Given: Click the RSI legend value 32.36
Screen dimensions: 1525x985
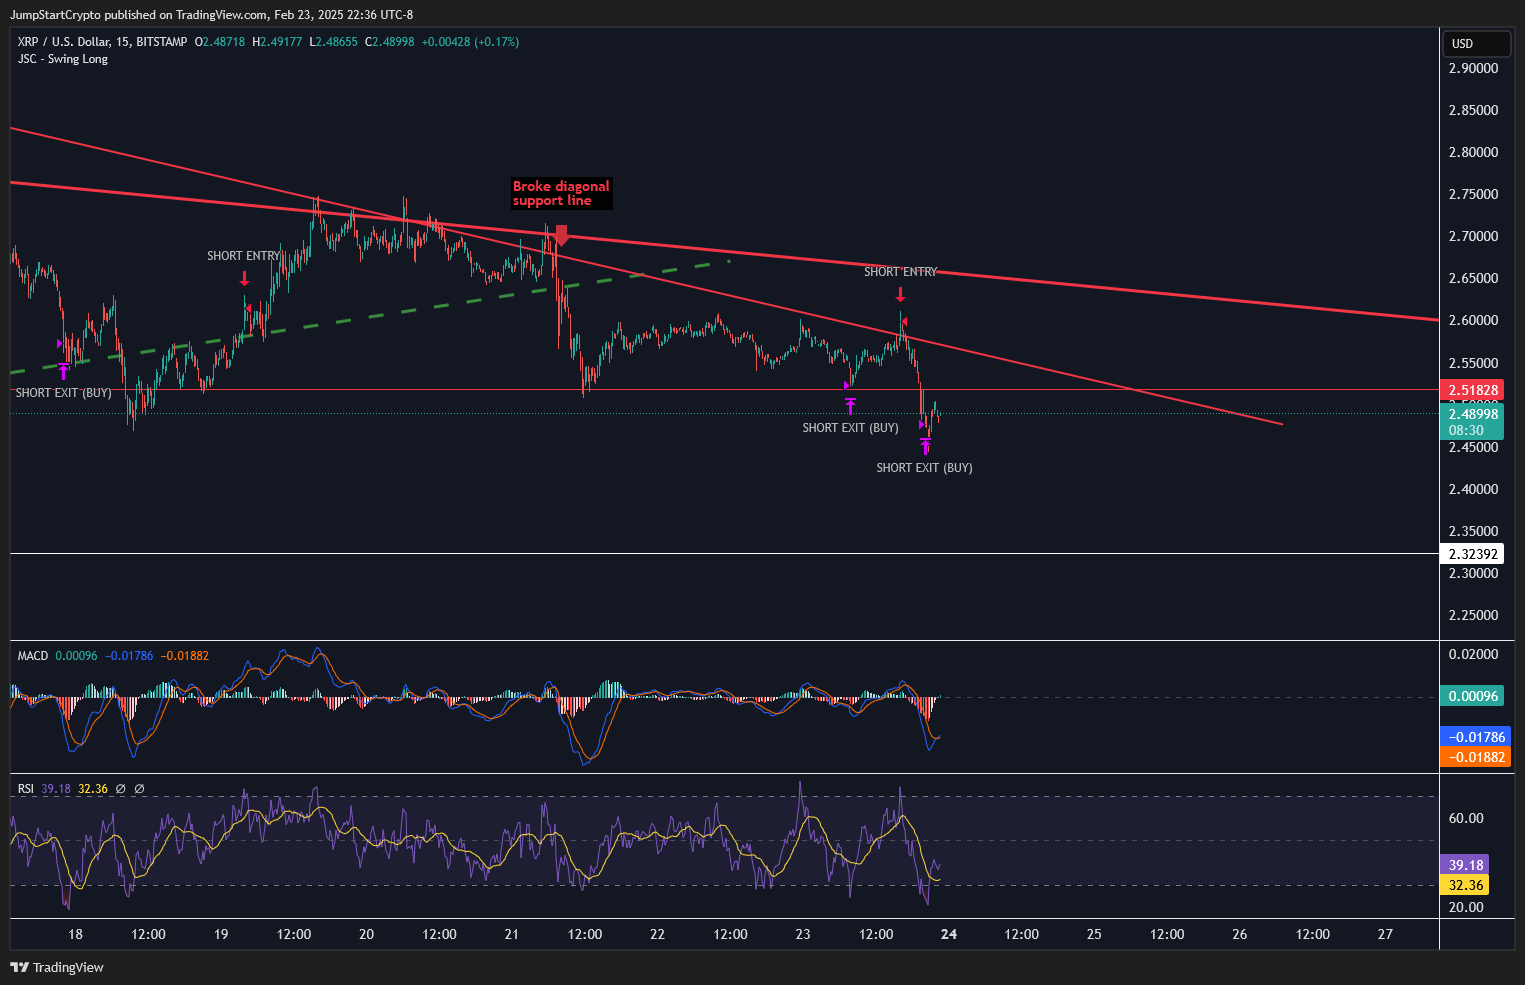Looking at the screenshot, I should 93,789.
